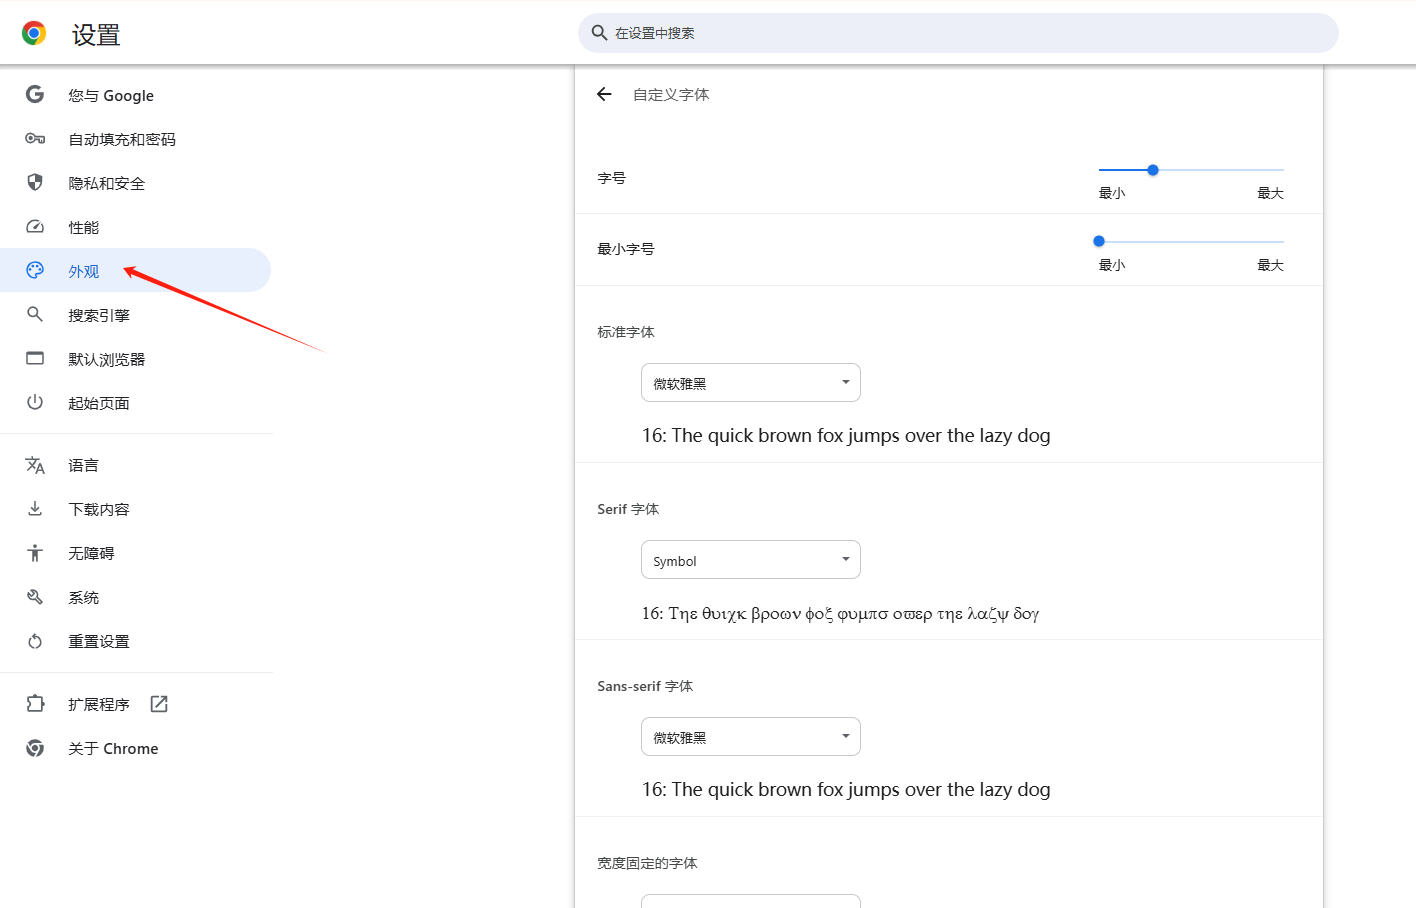
Task: Open the 宽度固定的字体 dropdown
Action: pos(751,901)
